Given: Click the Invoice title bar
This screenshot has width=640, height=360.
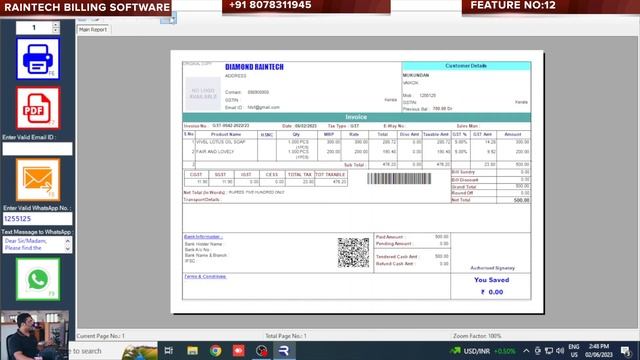Looking at the screenshot, I should [356, 117].
